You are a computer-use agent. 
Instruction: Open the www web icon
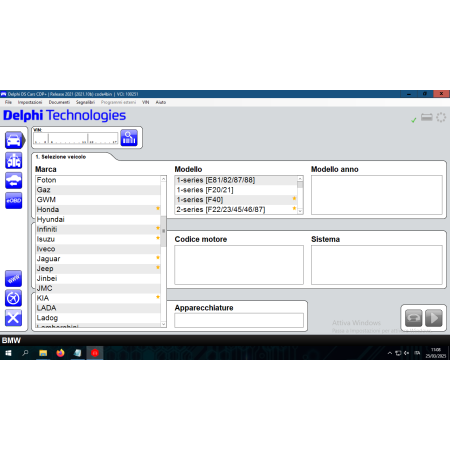(14, 278)
